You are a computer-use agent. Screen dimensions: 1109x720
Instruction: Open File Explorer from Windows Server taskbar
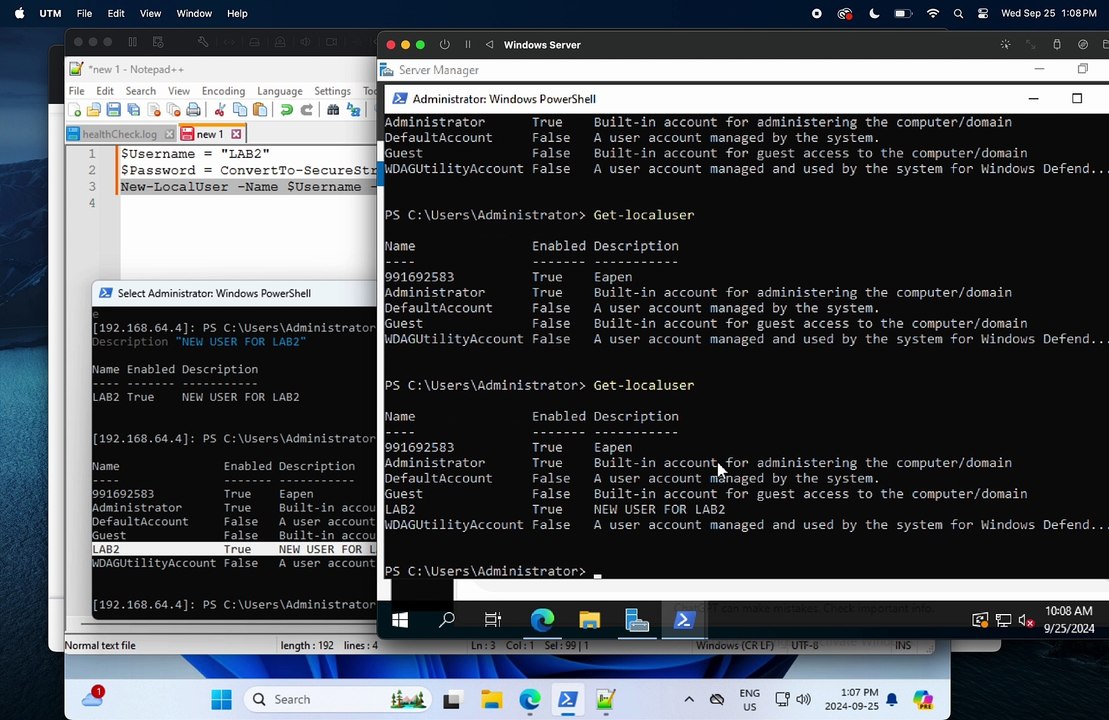coord(589,620)
